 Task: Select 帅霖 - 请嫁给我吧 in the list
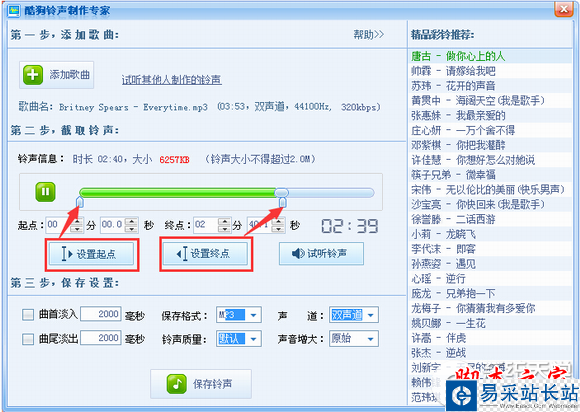[490, 71]
